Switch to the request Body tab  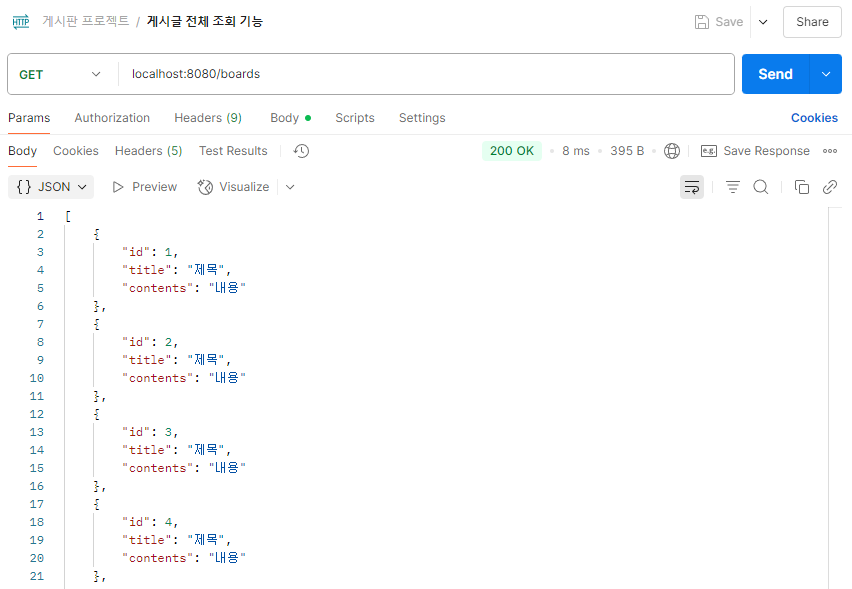(x=290, y=118)
